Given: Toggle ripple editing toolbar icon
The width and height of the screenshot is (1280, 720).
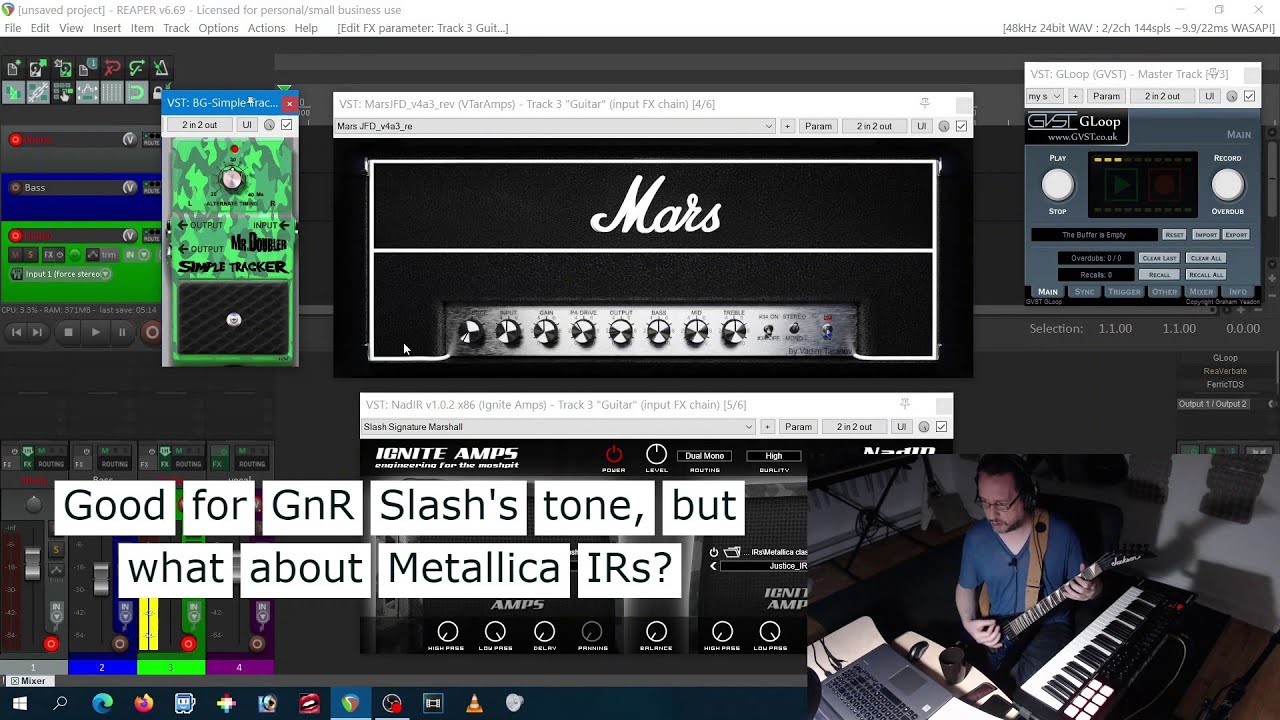Looking at the screenshot, I should [x=63, y=92].
